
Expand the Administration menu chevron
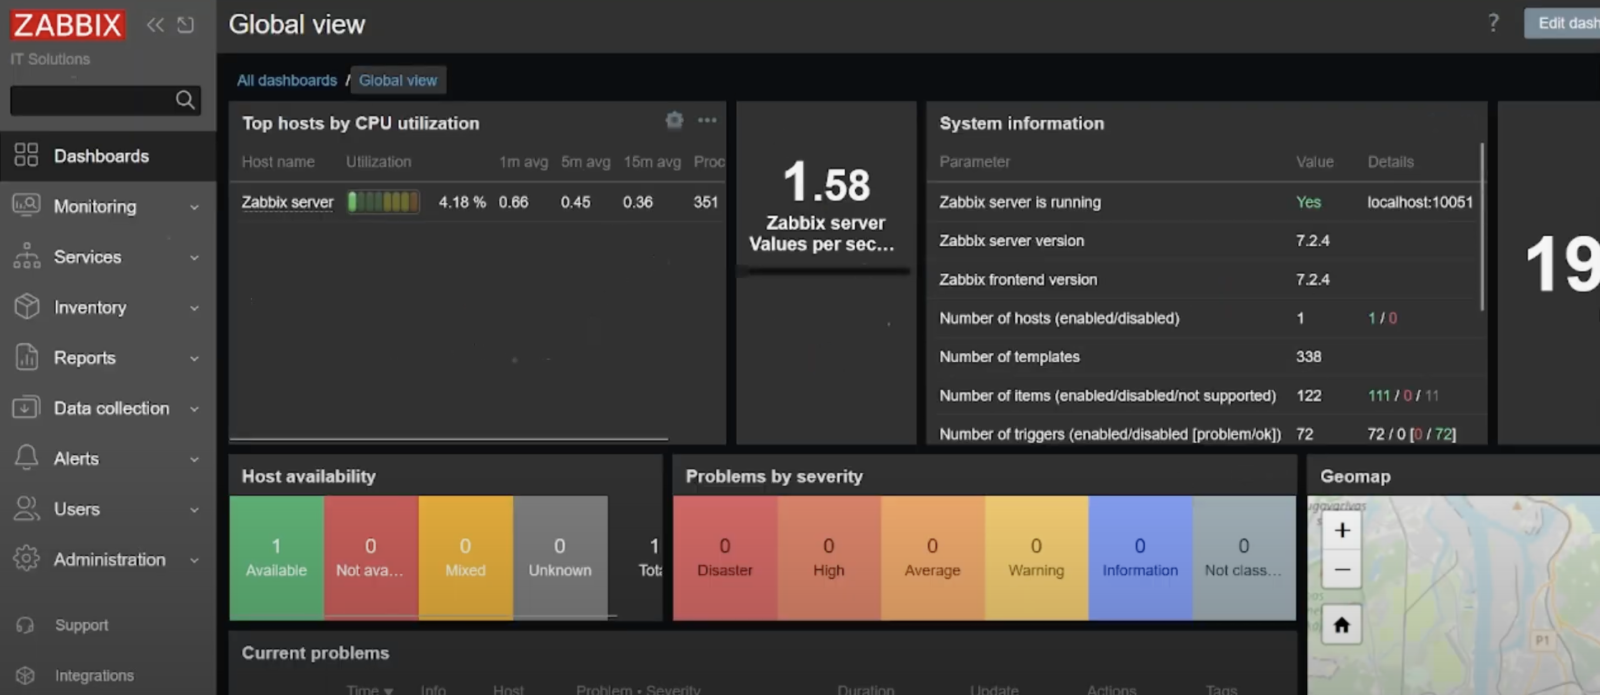click(194, 560)
